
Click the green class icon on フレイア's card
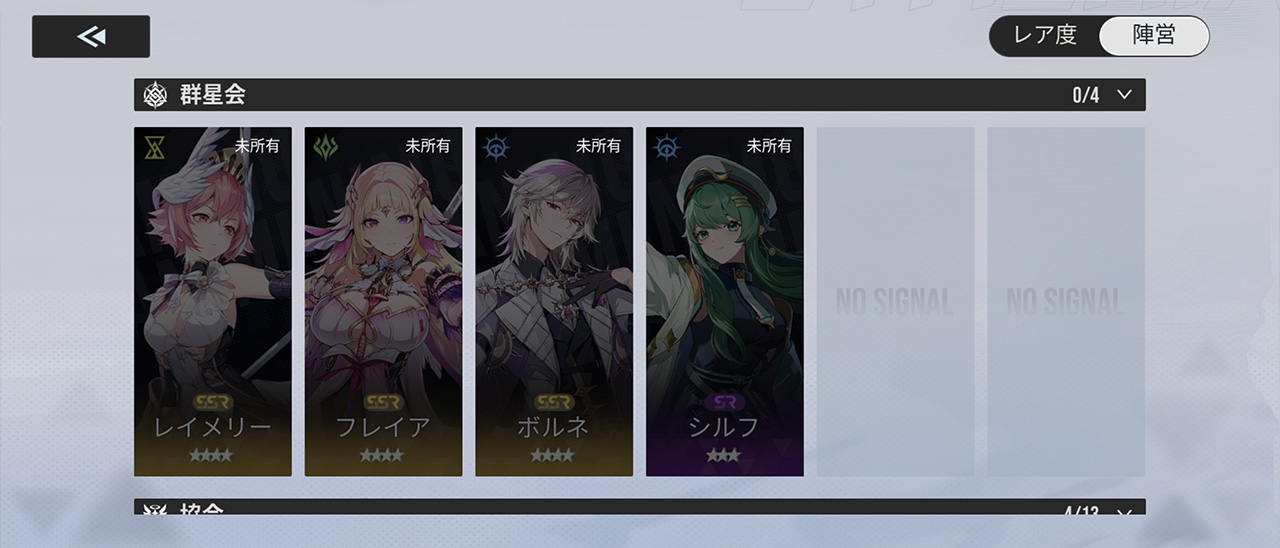326,147
